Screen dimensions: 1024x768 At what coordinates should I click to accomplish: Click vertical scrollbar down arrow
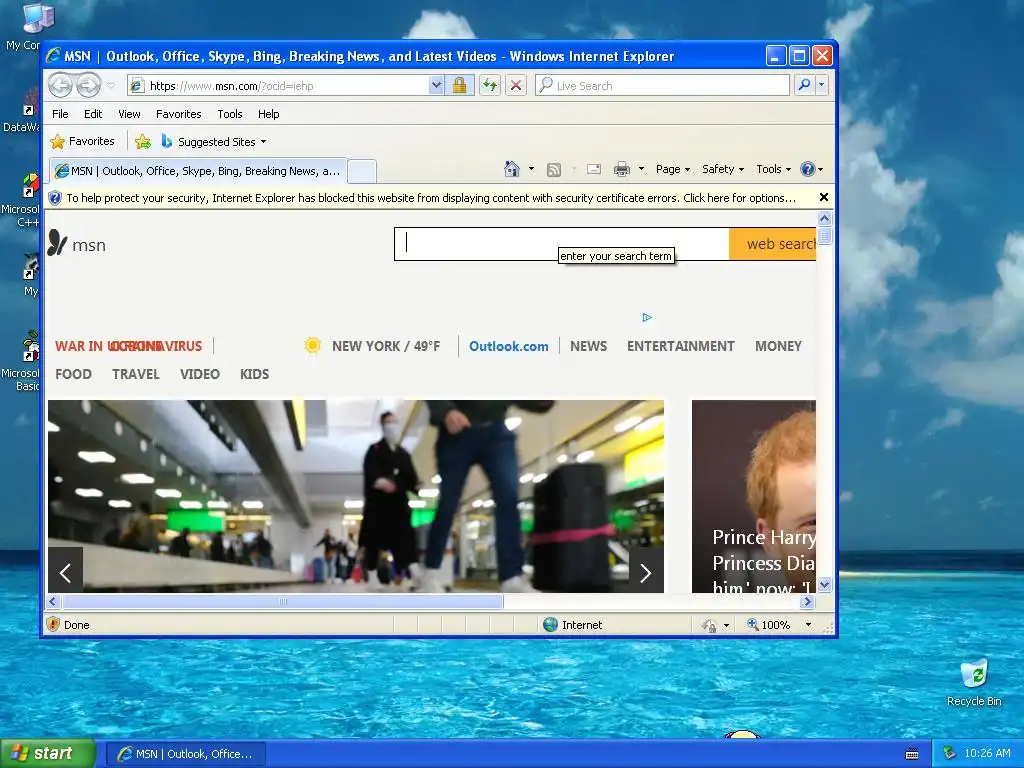pyautogui.click(x=824, y=584)
